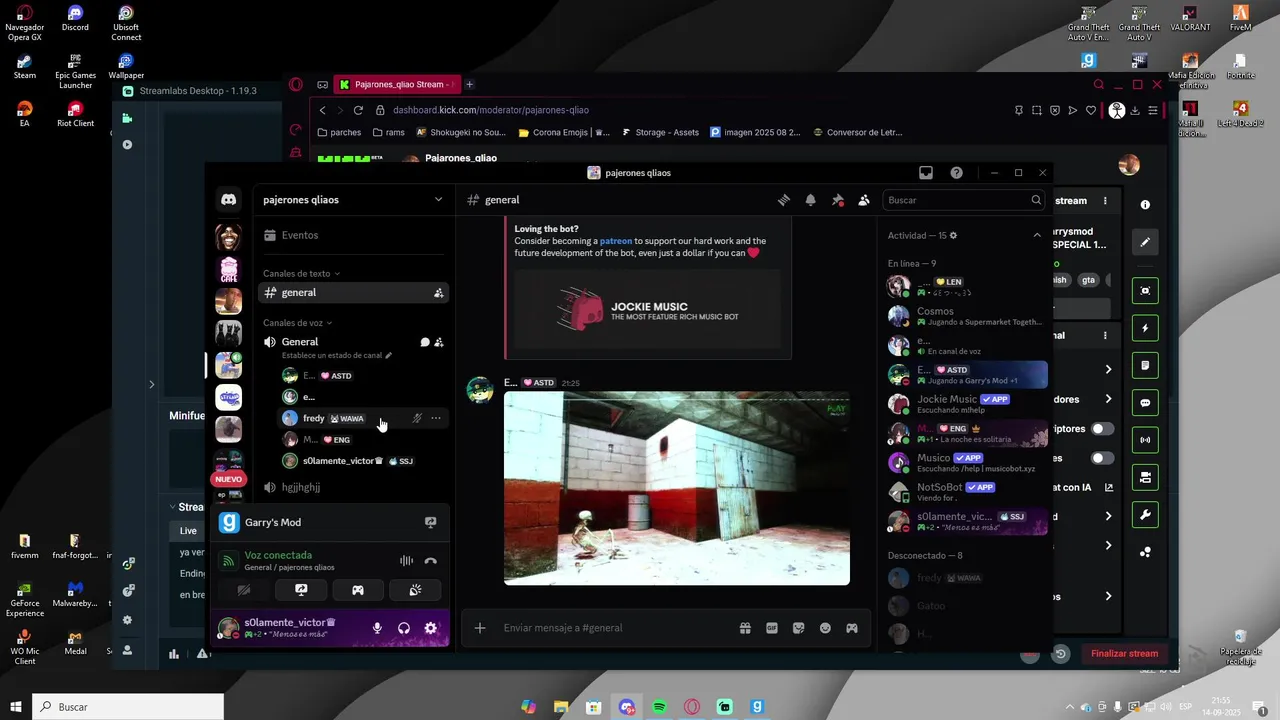Open gift icon in message bar
1280x720 pixels.
[745, 628]
